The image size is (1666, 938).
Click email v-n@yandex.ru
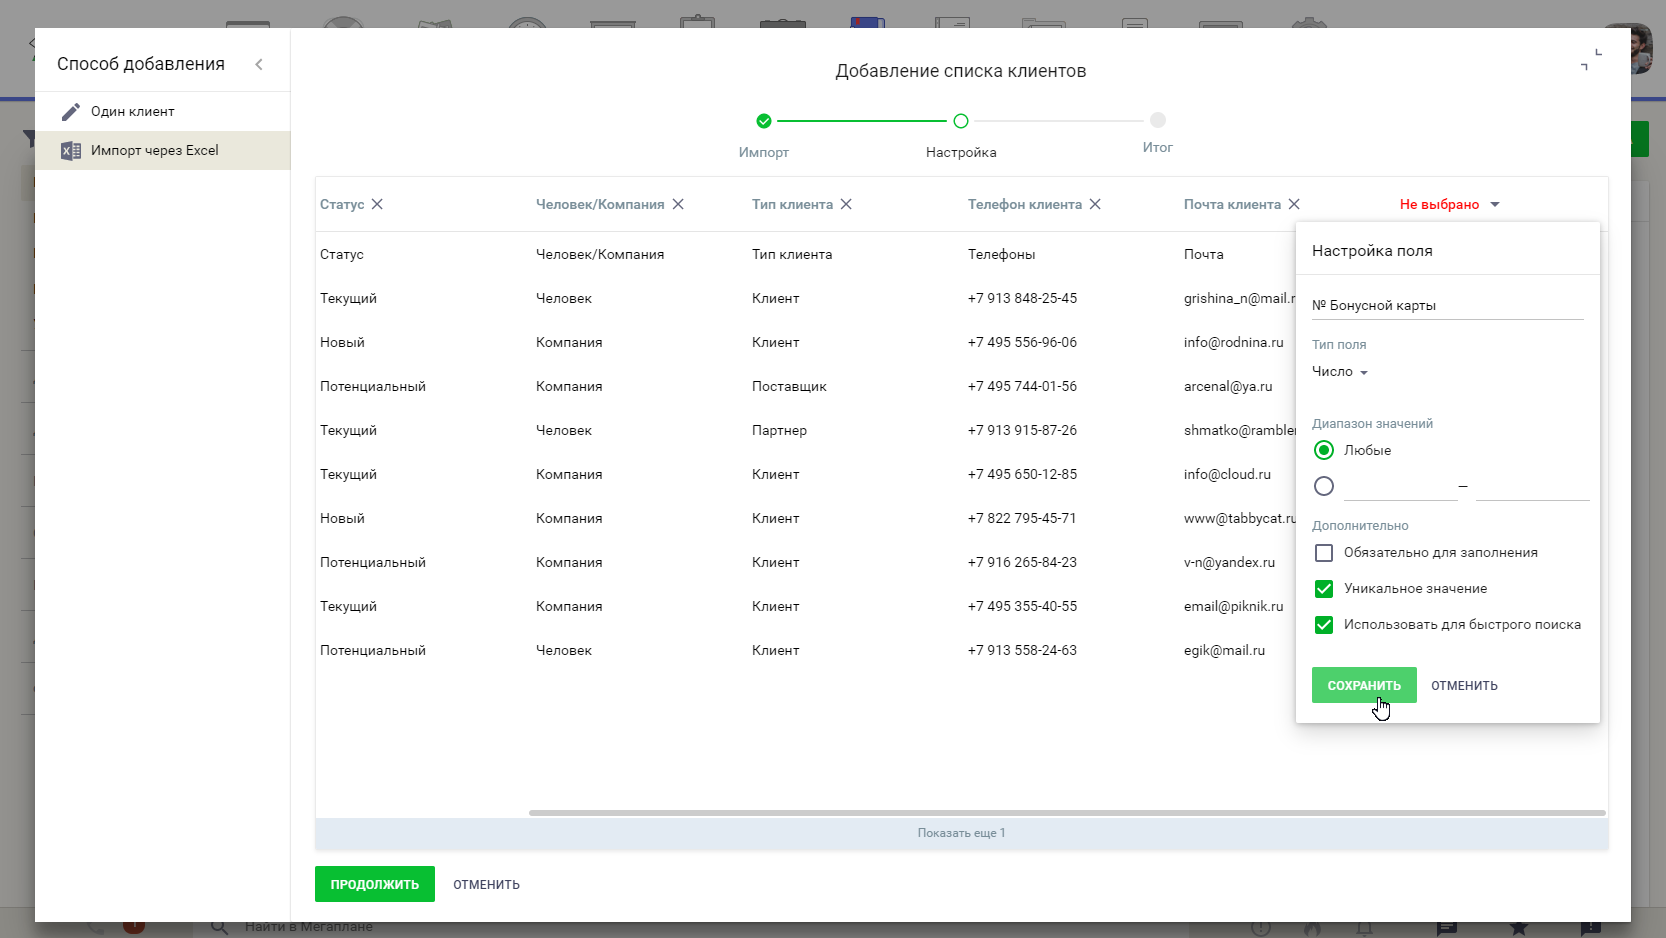point(1229,562)
